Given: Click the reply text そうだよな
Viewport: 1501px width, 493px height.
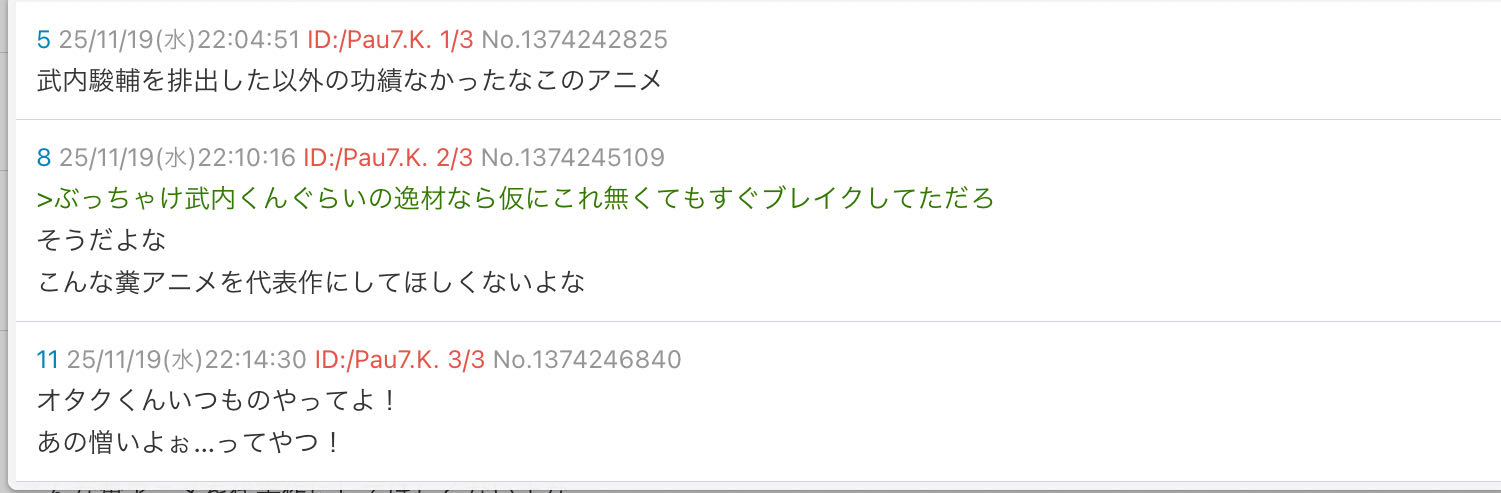Looking at the screenshot, I should 101,241.
